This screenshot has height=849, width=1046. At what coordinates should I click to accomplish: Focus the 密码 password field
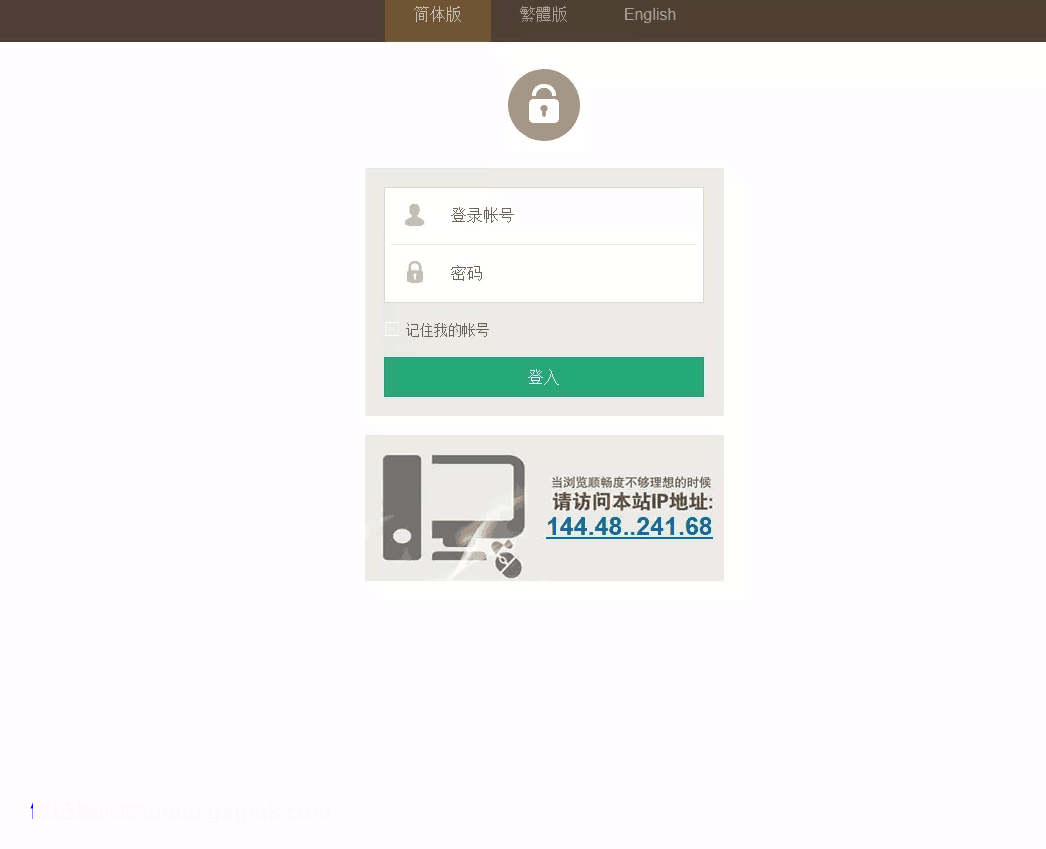pyautogui.click(x=544, y=273)
